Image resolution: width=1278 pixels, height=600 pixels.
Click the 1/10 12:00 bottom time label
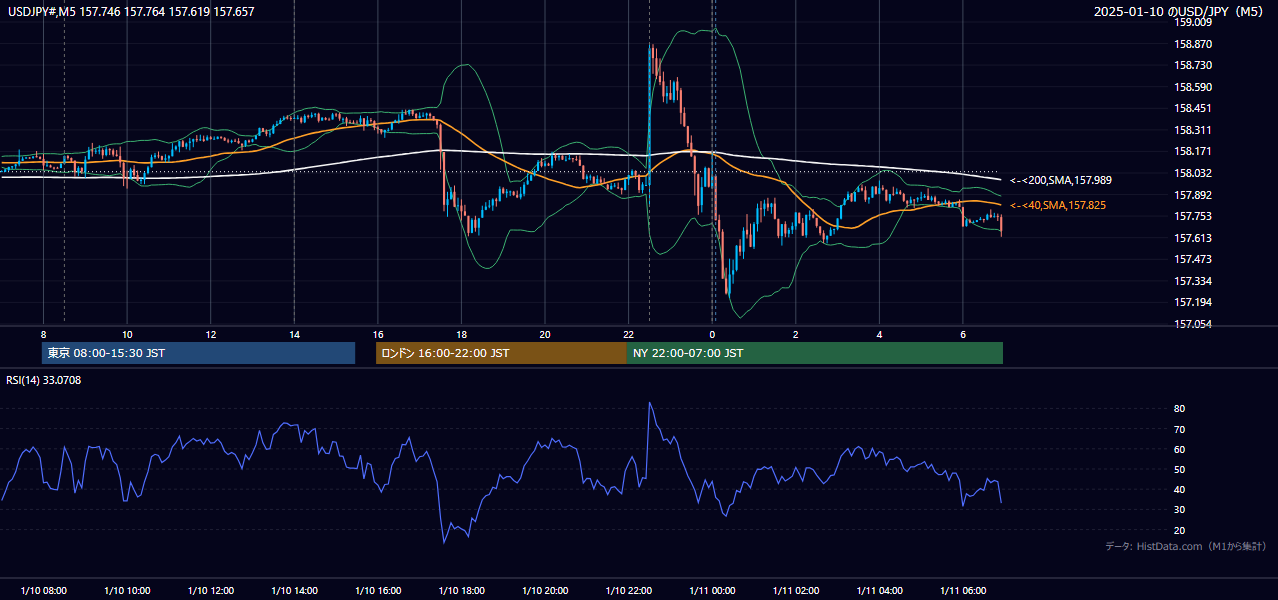click(210, 591)
